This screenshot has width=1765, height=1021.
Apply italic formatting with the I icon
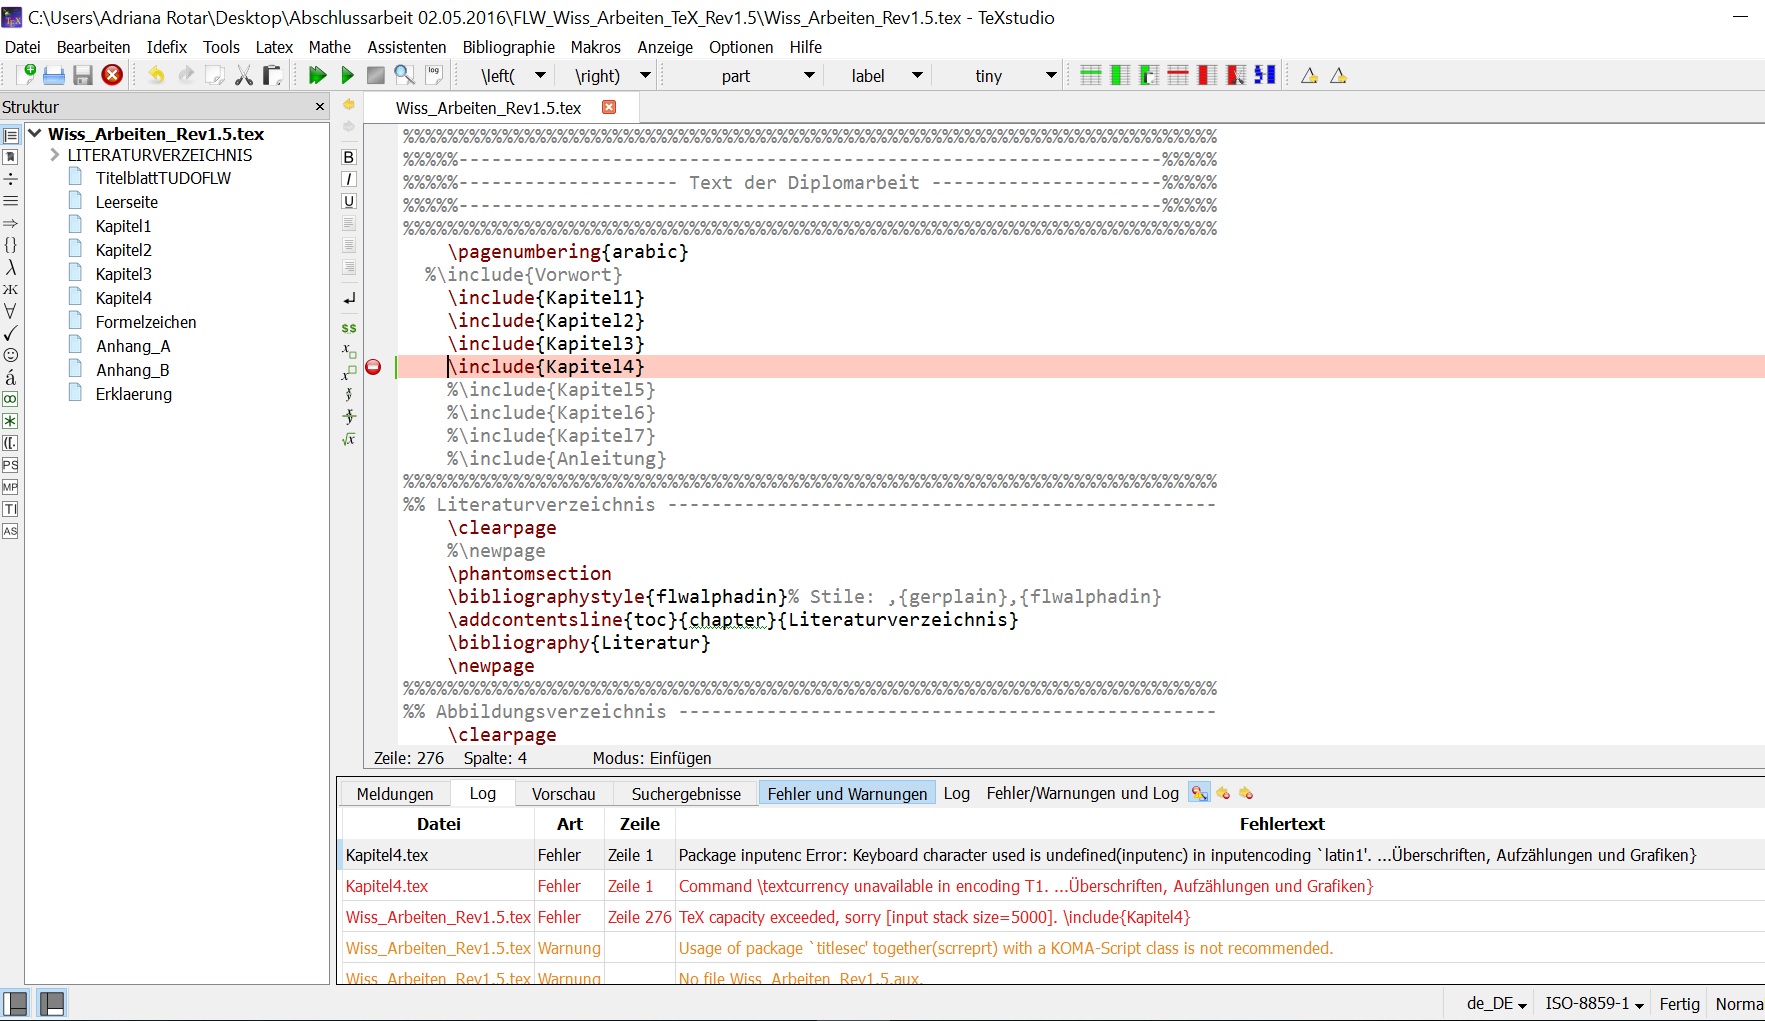(x=349, y=179)
